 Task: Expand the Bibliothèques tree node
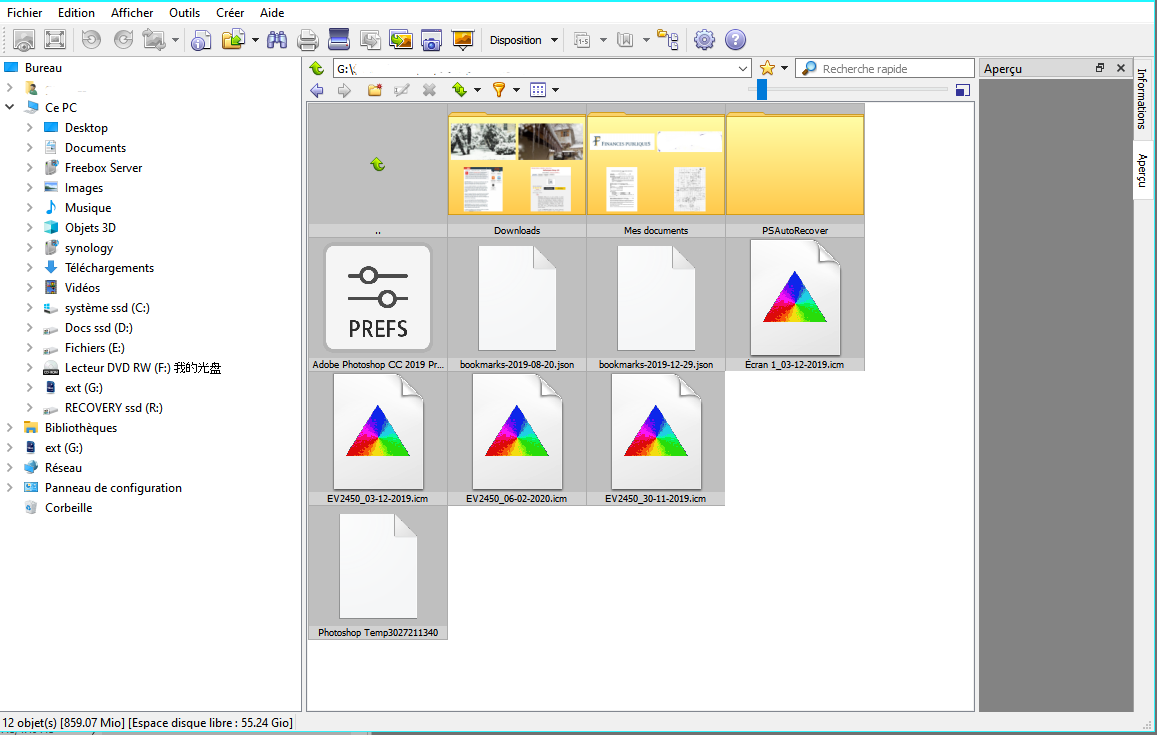coord(10,428)
